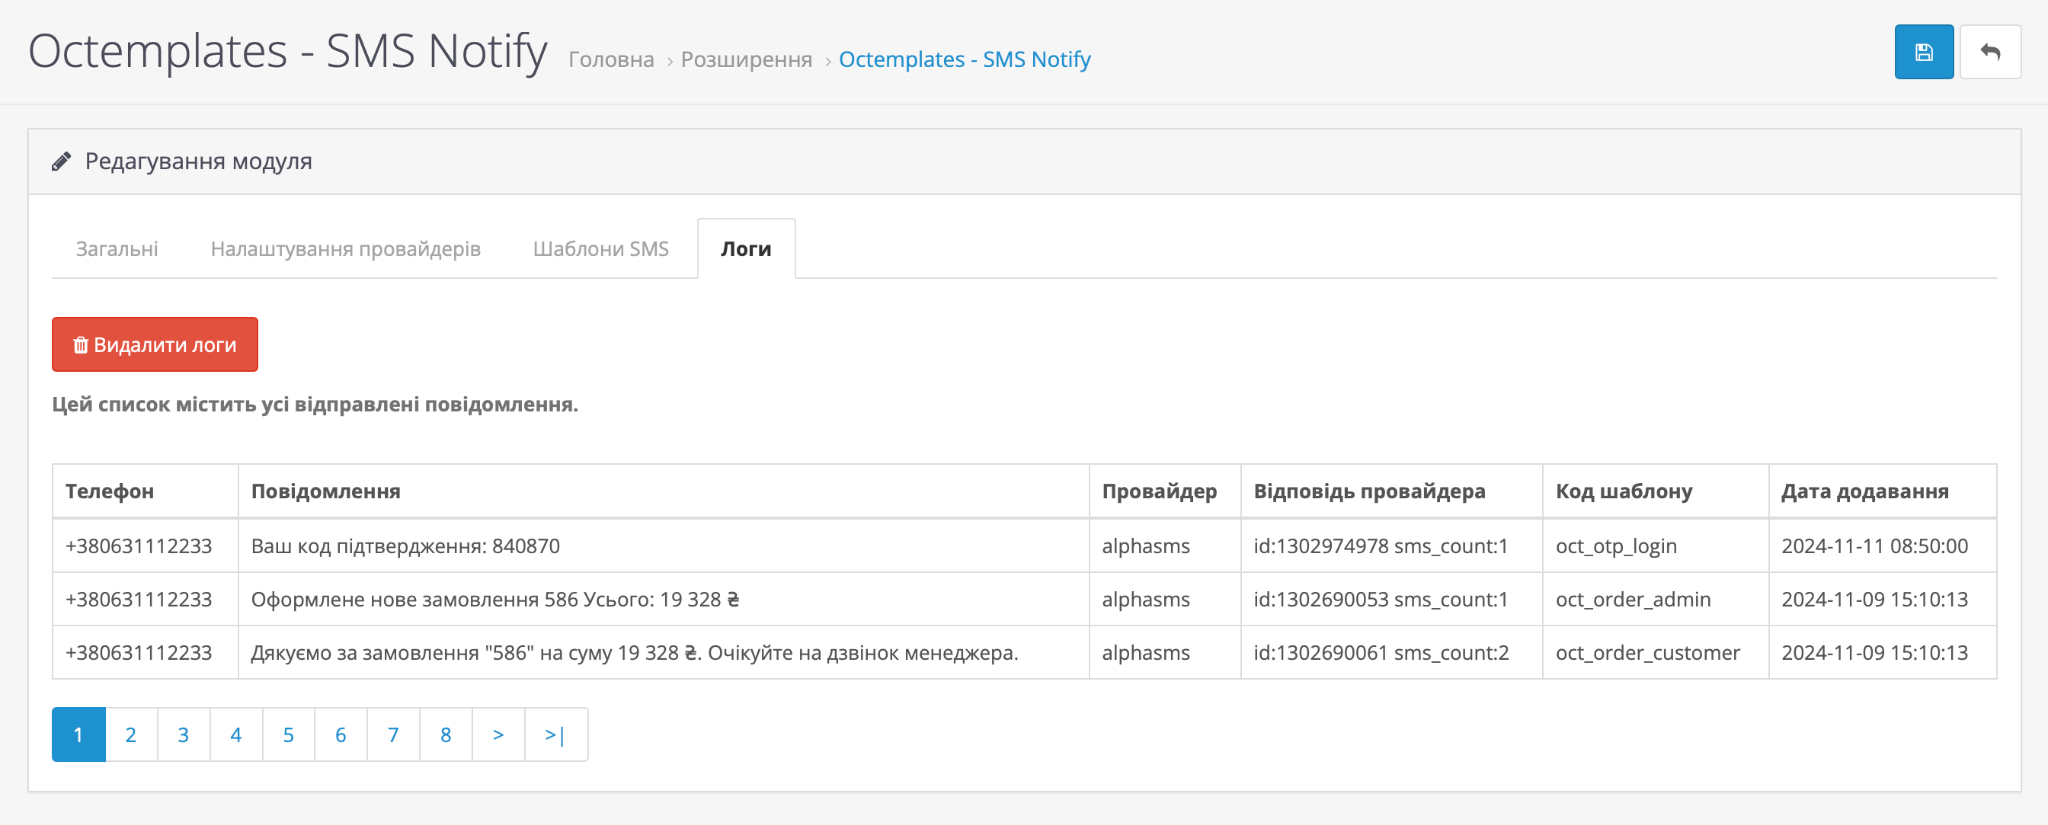
Task: Switch to the Загальні tab
Action: click(117, 249)
